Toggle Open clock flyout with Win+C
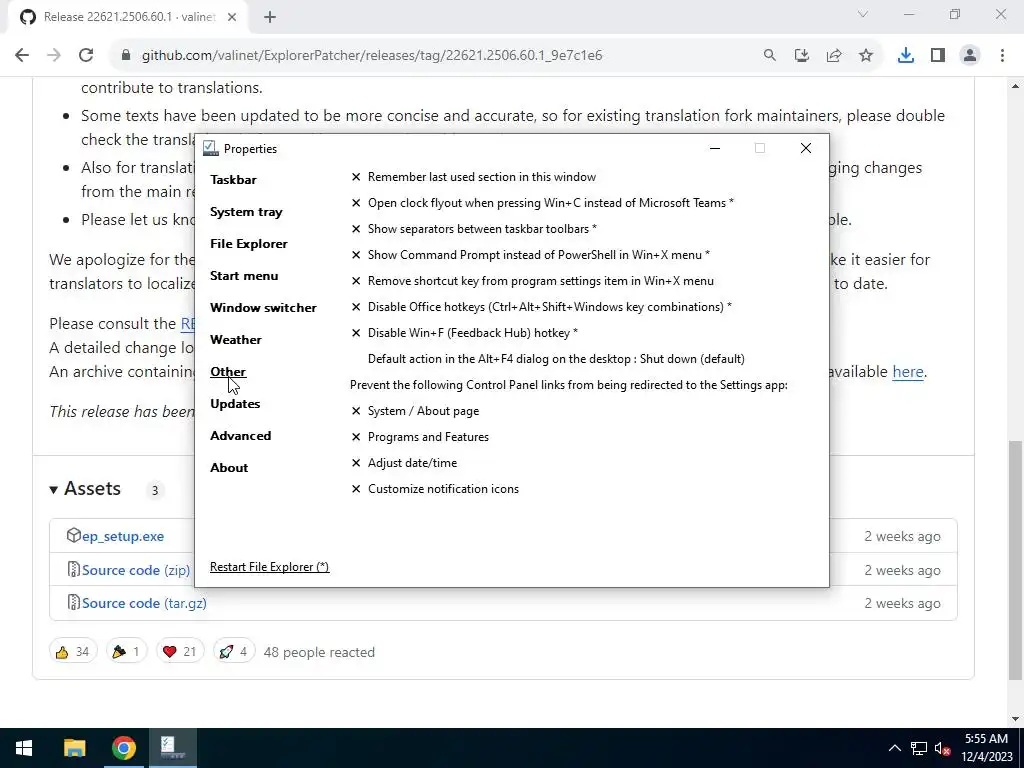 (542, 203)
